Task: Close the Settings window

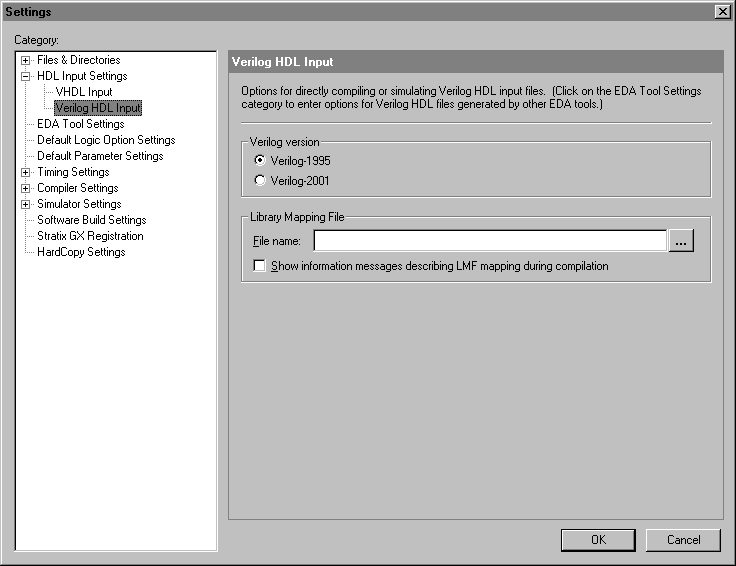Action: tap(722, 11)
